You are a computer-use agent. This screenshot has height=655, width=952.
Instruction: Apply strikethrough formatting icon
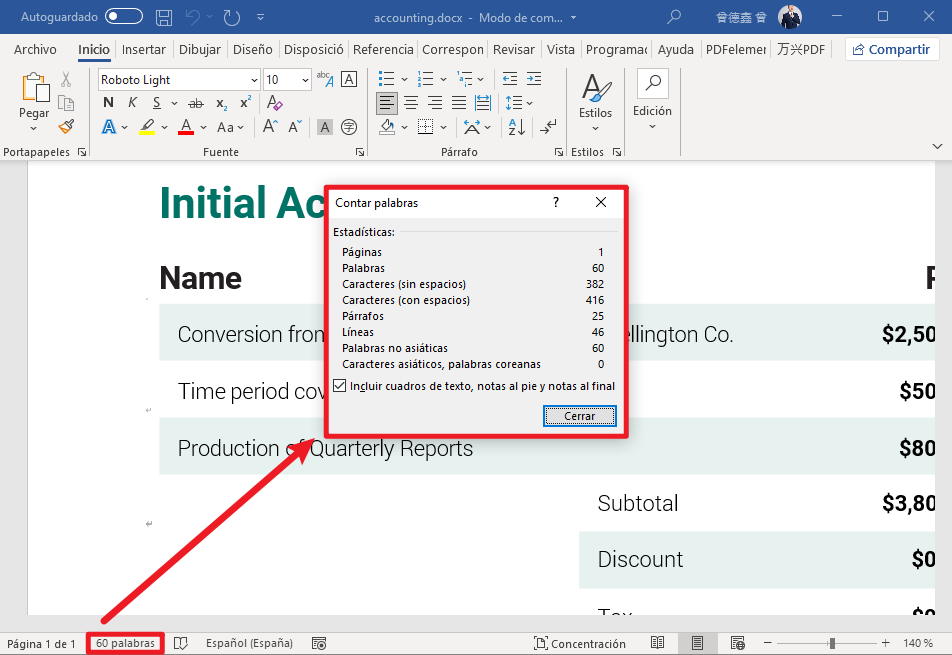click(196, 103)
